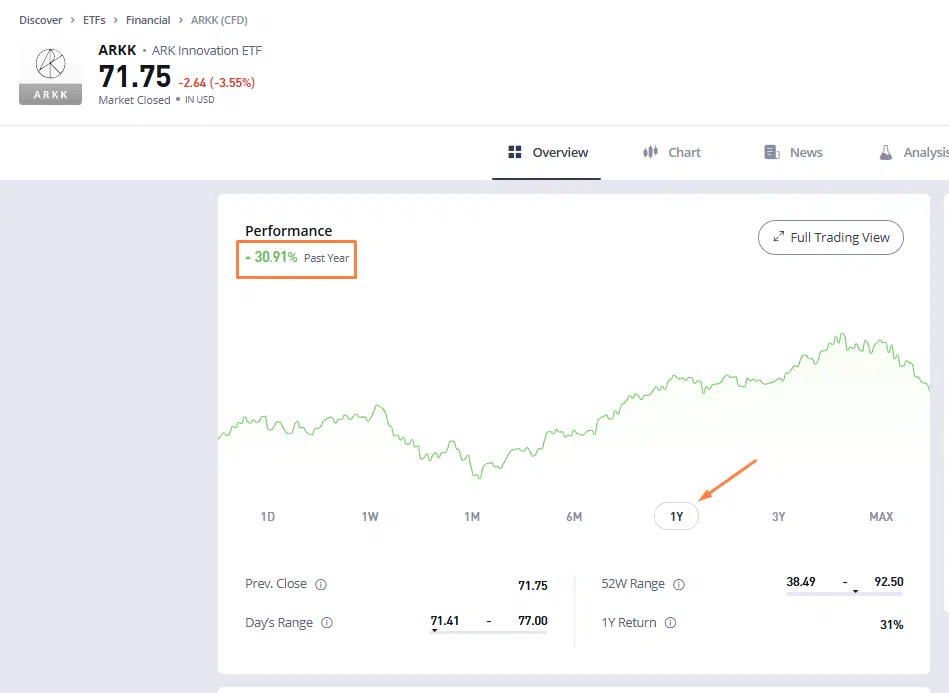This screenshot has width=949, height=693.
Task: Click the Chart tab candlestick icon
Action: coord(650,152)
